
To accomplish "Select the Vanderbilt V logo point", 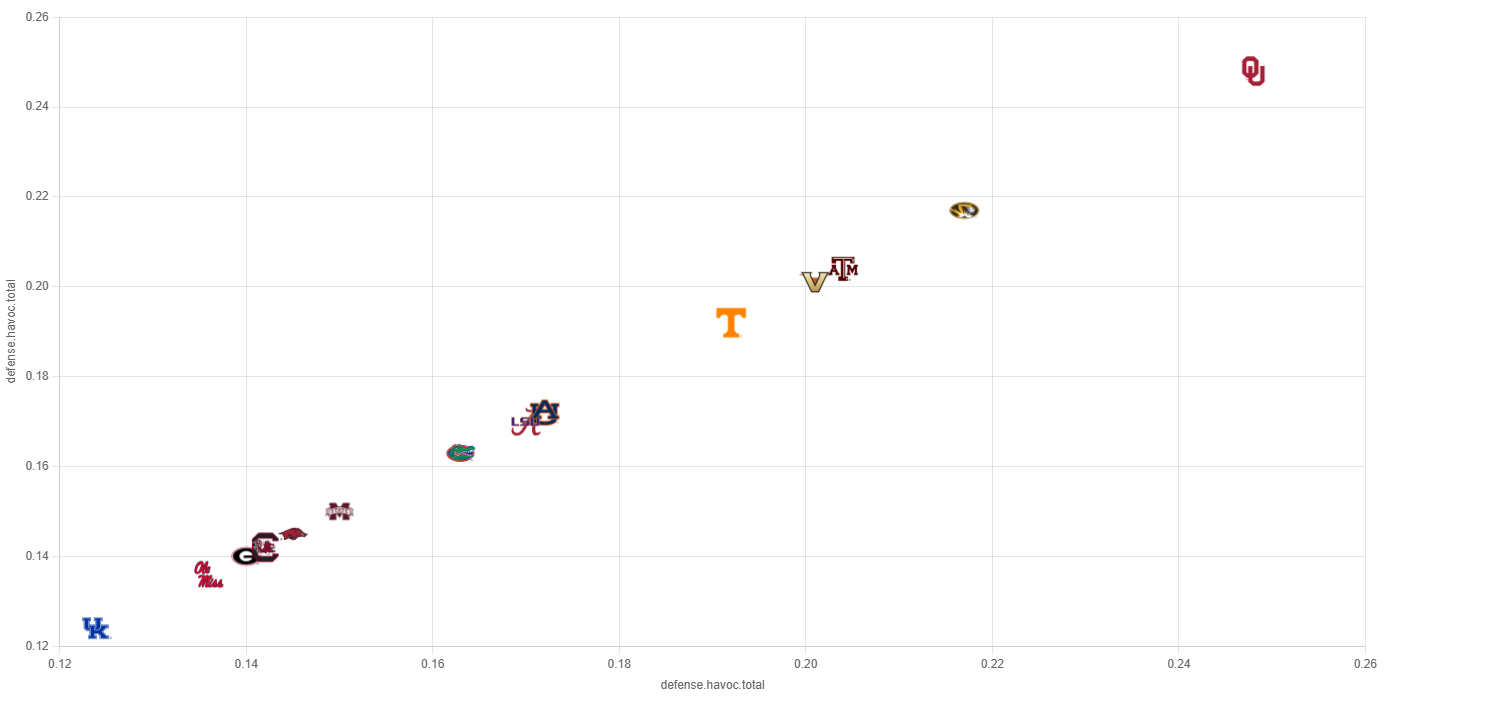I will coord(814,282).
